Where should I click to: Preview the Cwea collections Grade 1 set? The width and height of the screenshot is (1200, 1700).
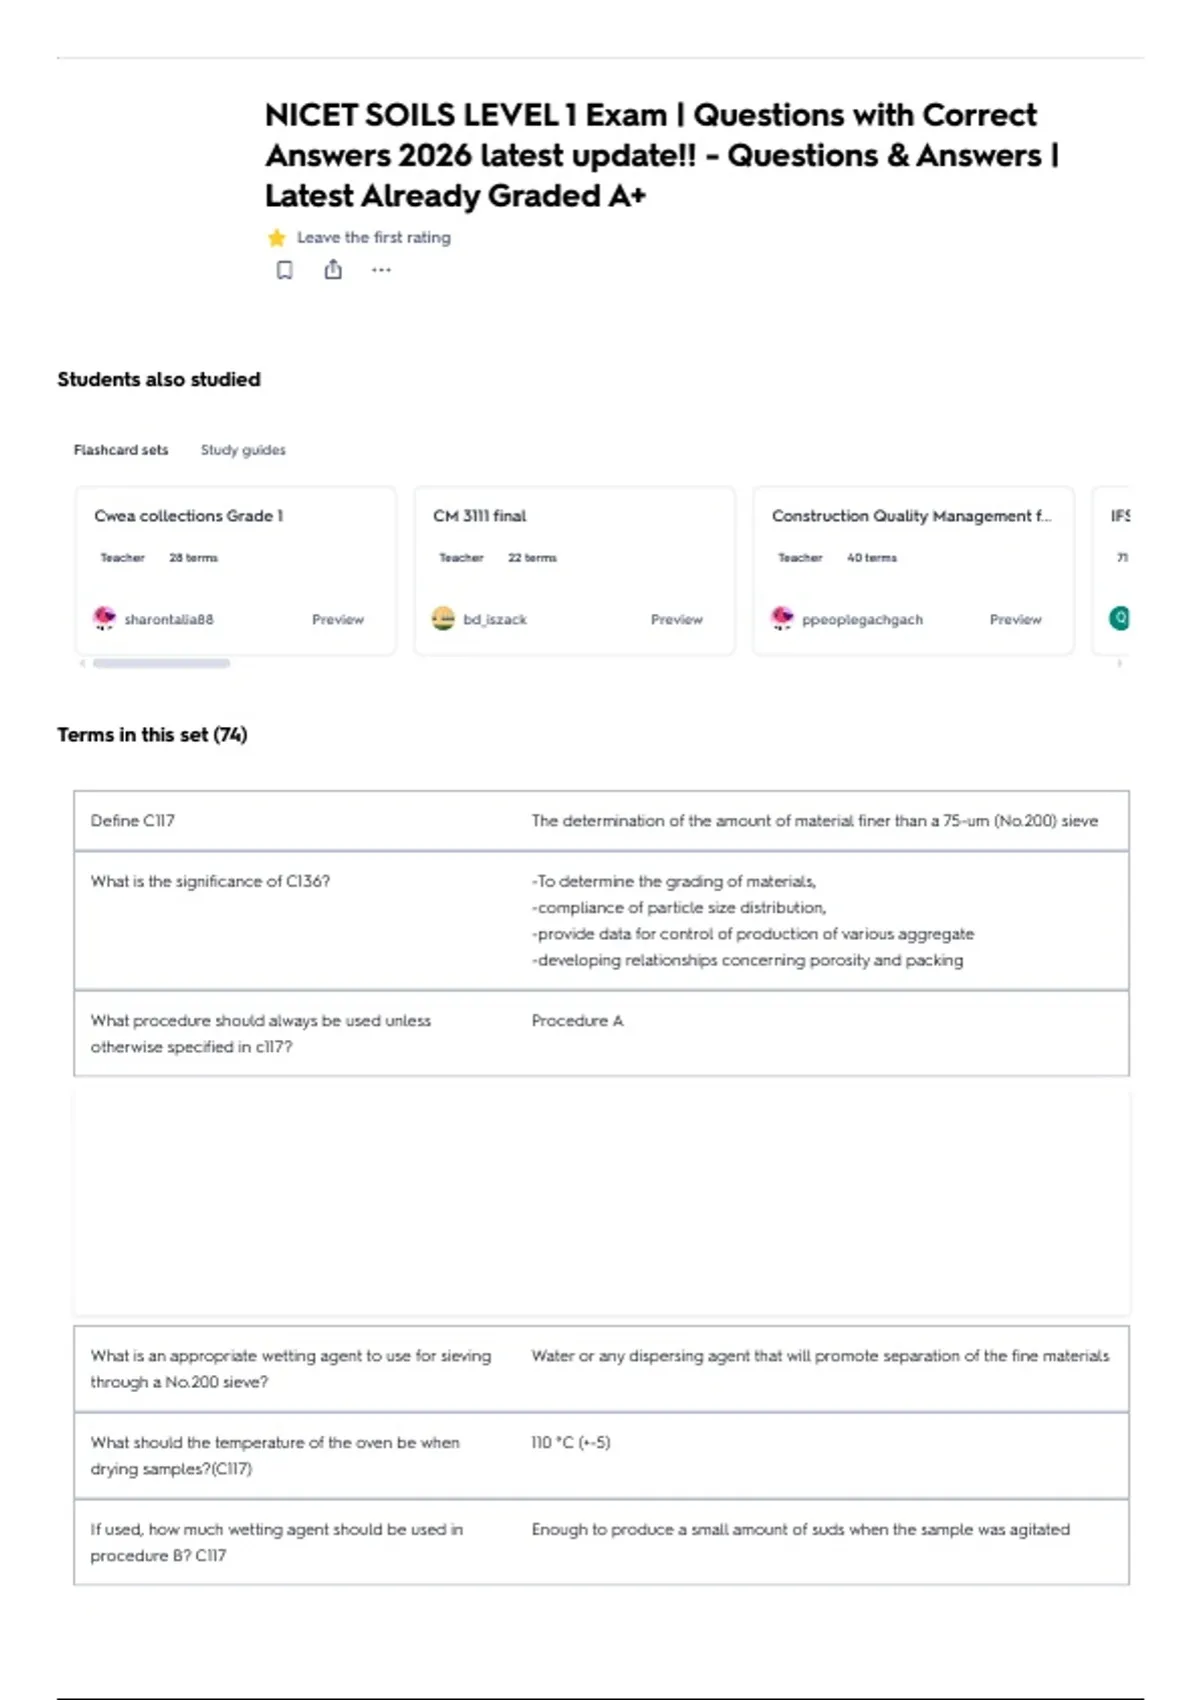(338, 620)
